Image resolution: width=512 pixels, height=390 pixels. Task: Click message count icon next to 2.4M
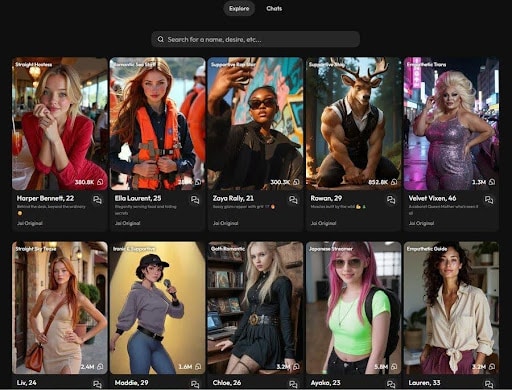tap(100, 366)
